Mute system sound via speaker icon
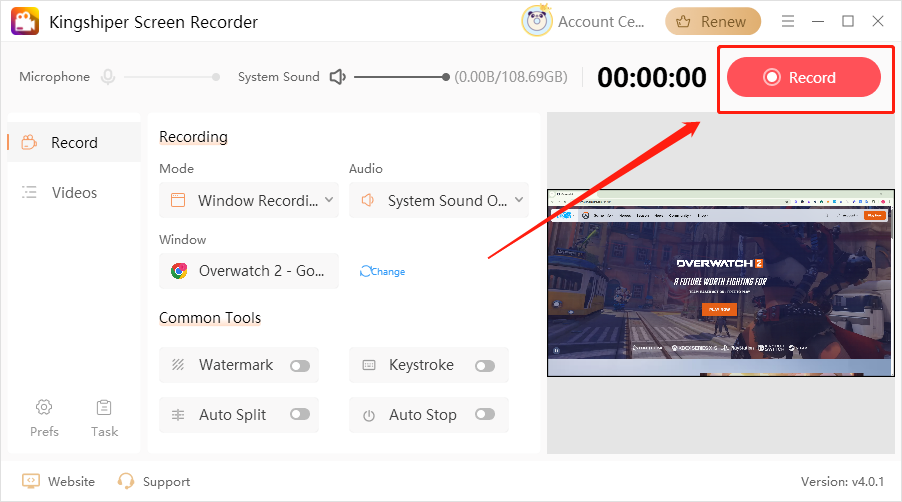Image resolution: width=902 pixels, height=502 pixels. pos(338,77)
